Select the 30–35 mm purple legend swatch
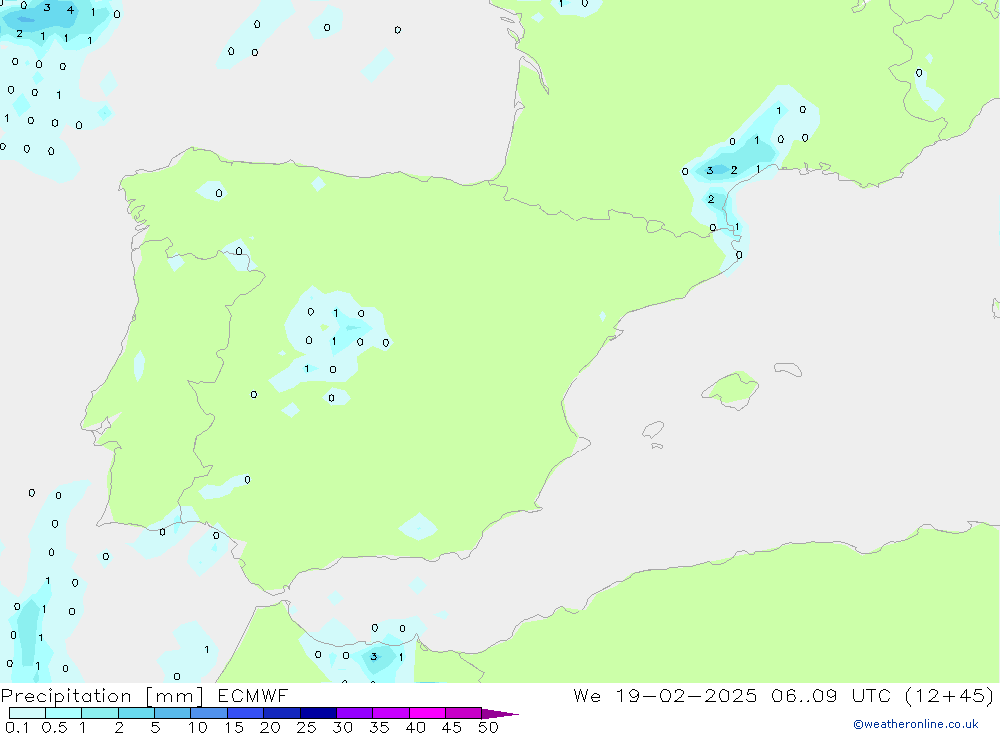The width and height of the screenshot is (1000, 733). [355, 713]
